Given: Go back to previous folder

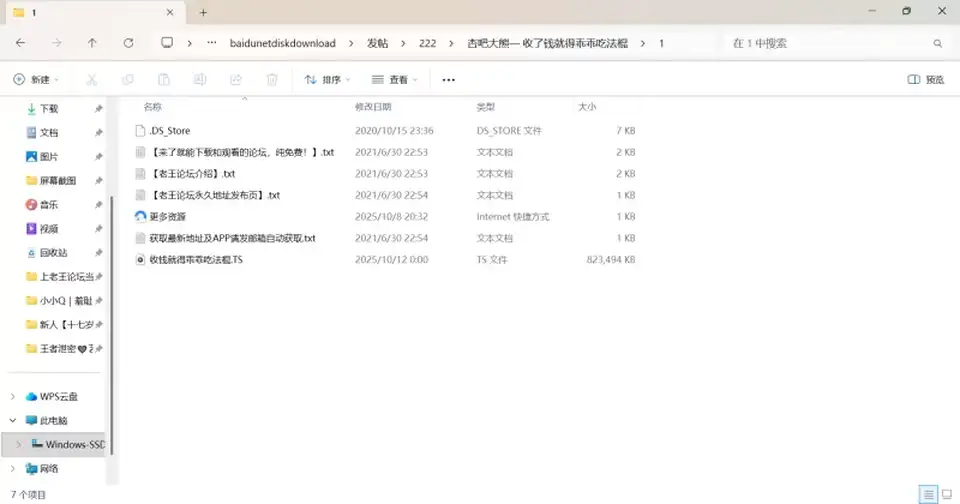Looking at the screenshot, I should (x=20, y=43).
